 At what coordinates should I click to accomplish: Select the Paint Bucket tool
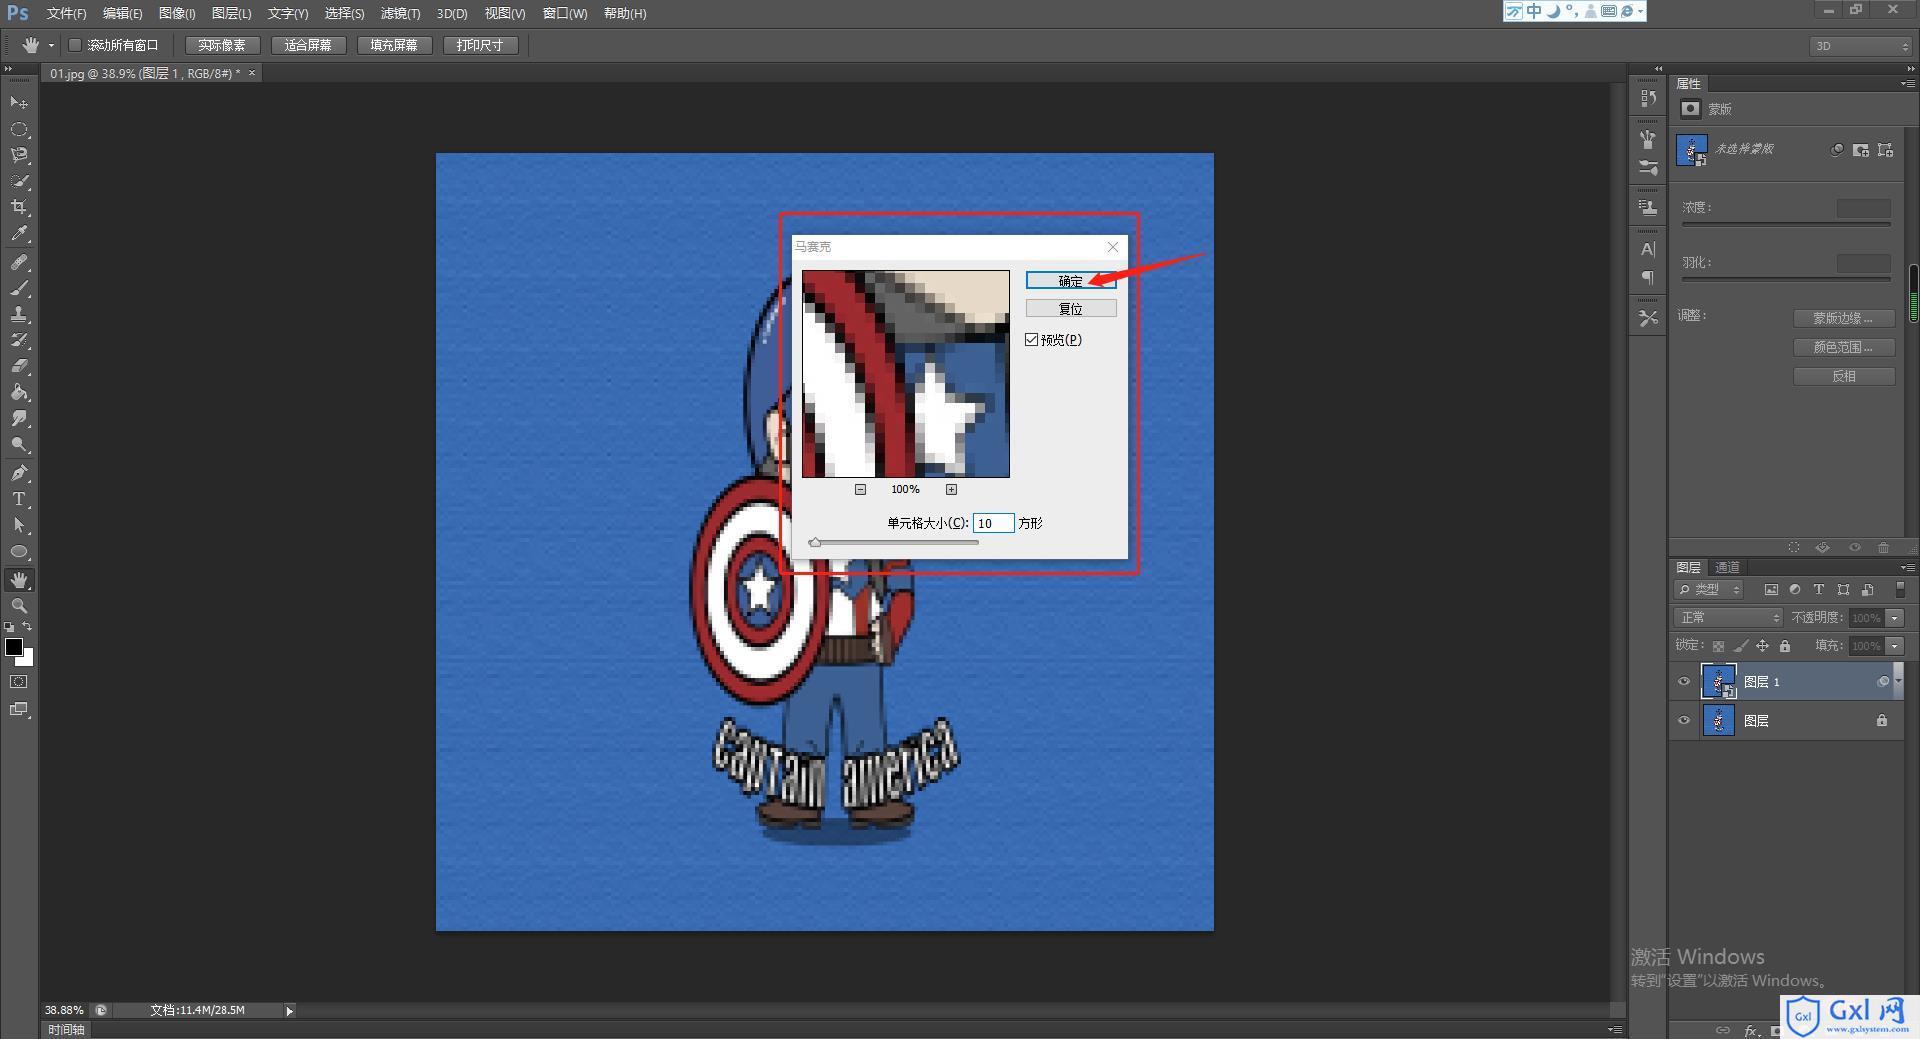tap(19, 392)
